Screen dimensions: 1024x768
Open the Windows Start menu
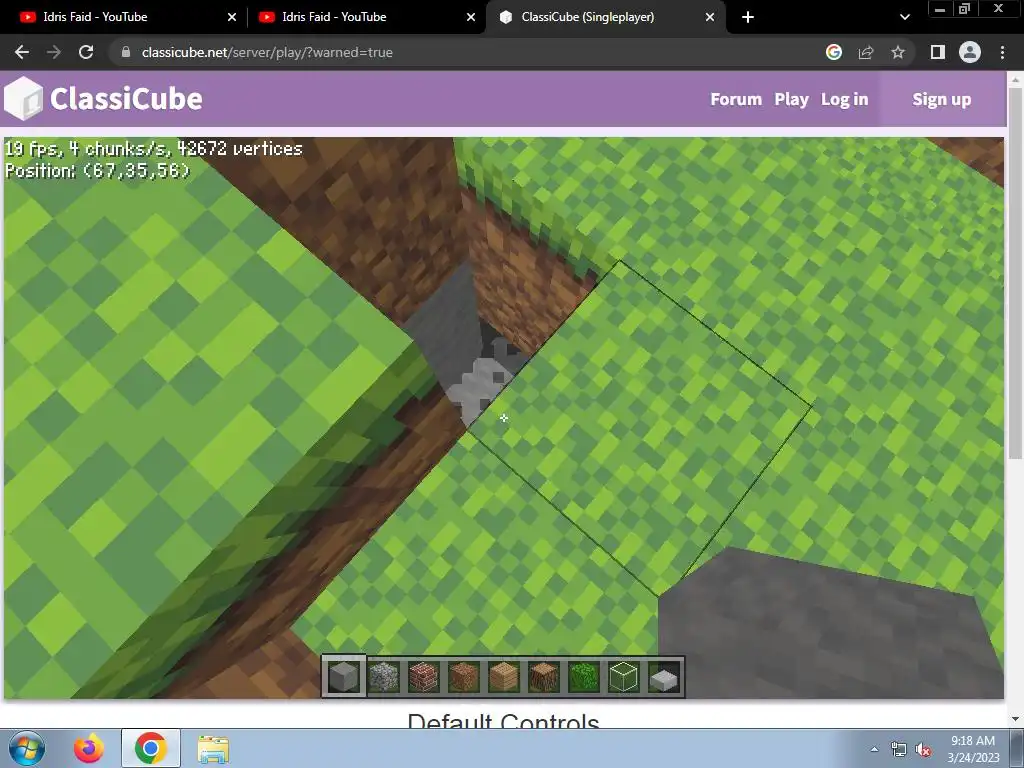click(x=27, y=748)
